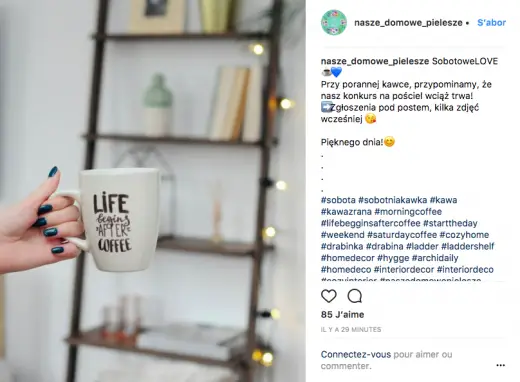Open nasze_domowe_pielesze profile picture

334,22
